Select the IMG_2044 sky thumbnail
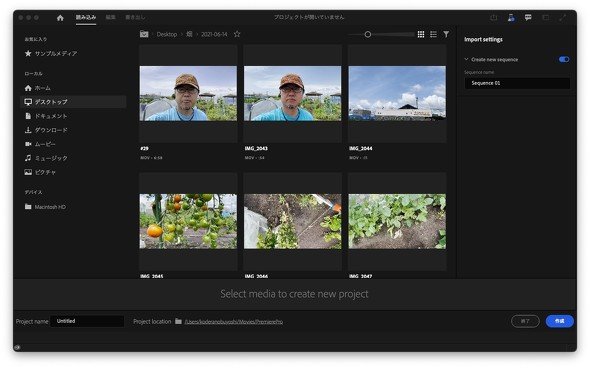The height and width of the screenshot is (368, 590). pos(397,93)
